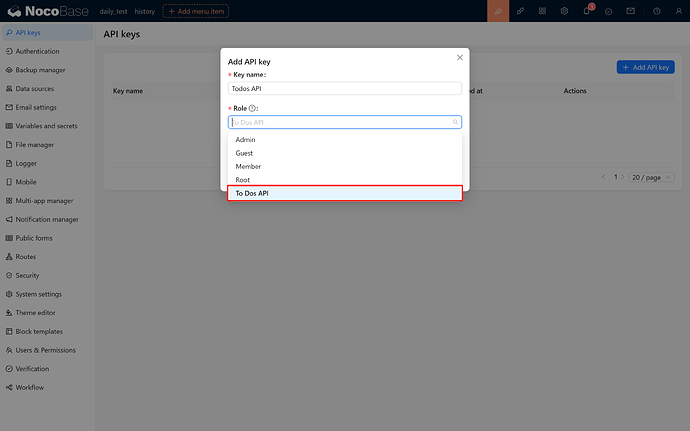Screen dimensions: 690x431
Task: Open Security settings
Action: tap(48, 275)
